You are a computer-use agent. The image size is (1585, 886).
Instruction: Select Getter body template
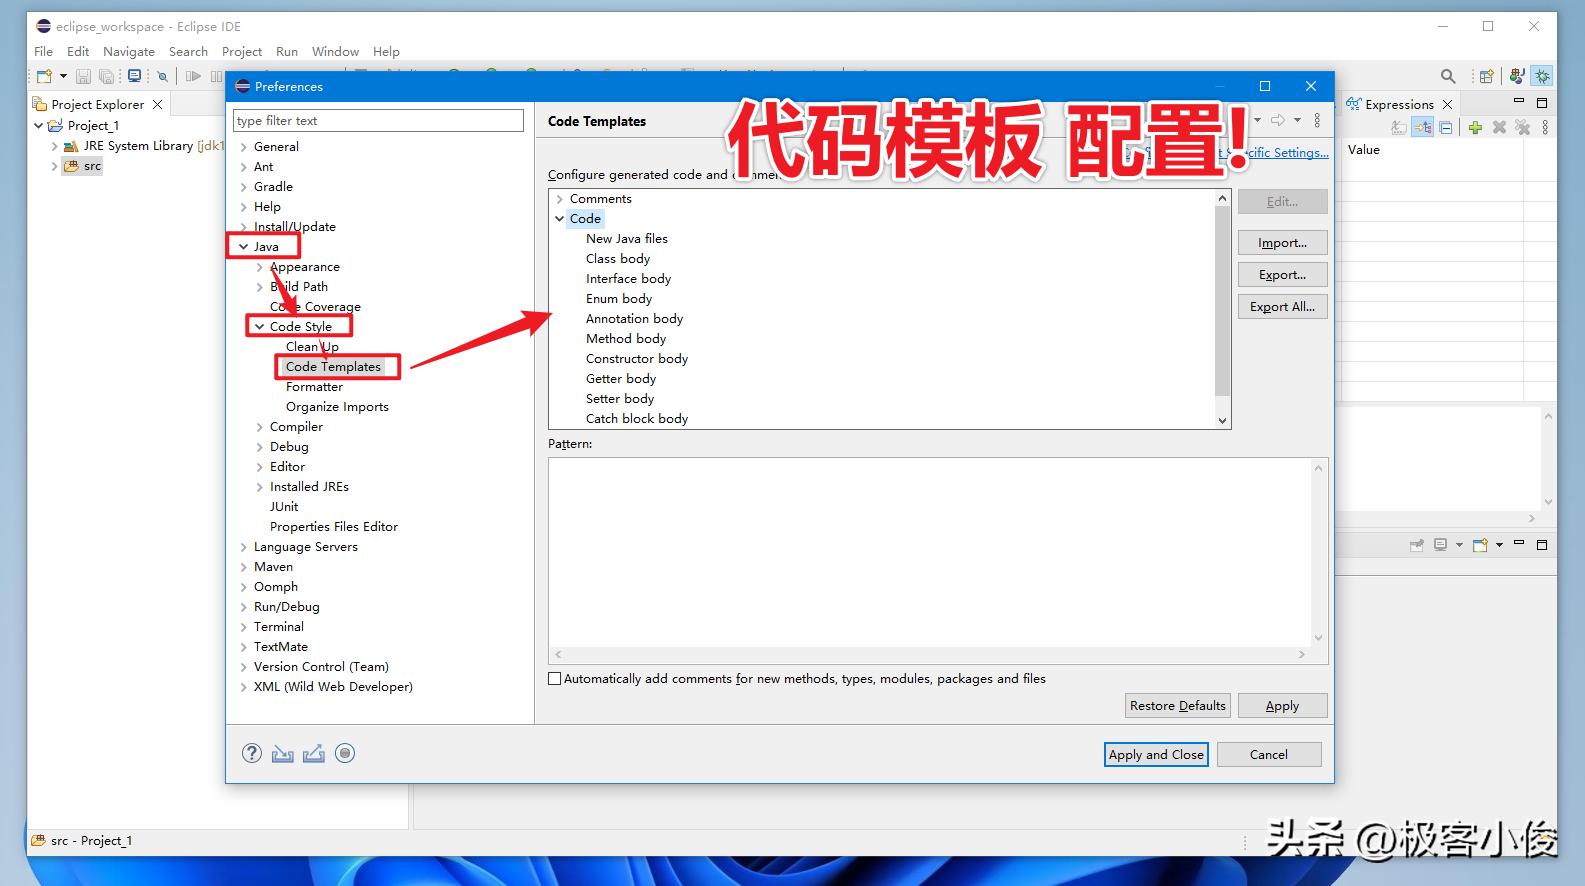point(621,378)
